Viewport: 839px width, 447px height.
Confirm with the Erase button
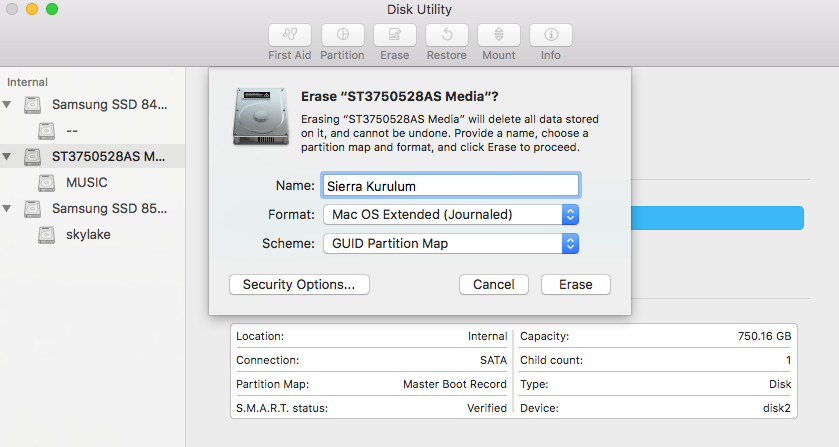[x=575, y=285]
